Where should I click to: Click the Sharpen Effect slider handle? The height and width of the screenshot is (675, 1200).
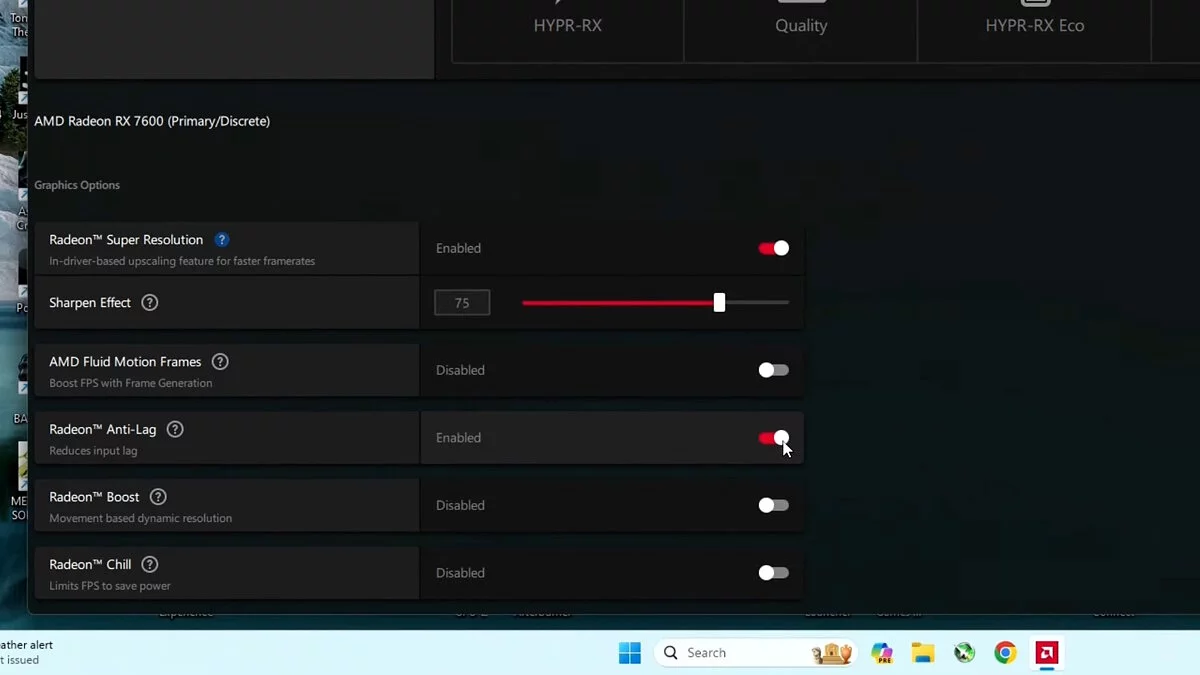point(719,302)
